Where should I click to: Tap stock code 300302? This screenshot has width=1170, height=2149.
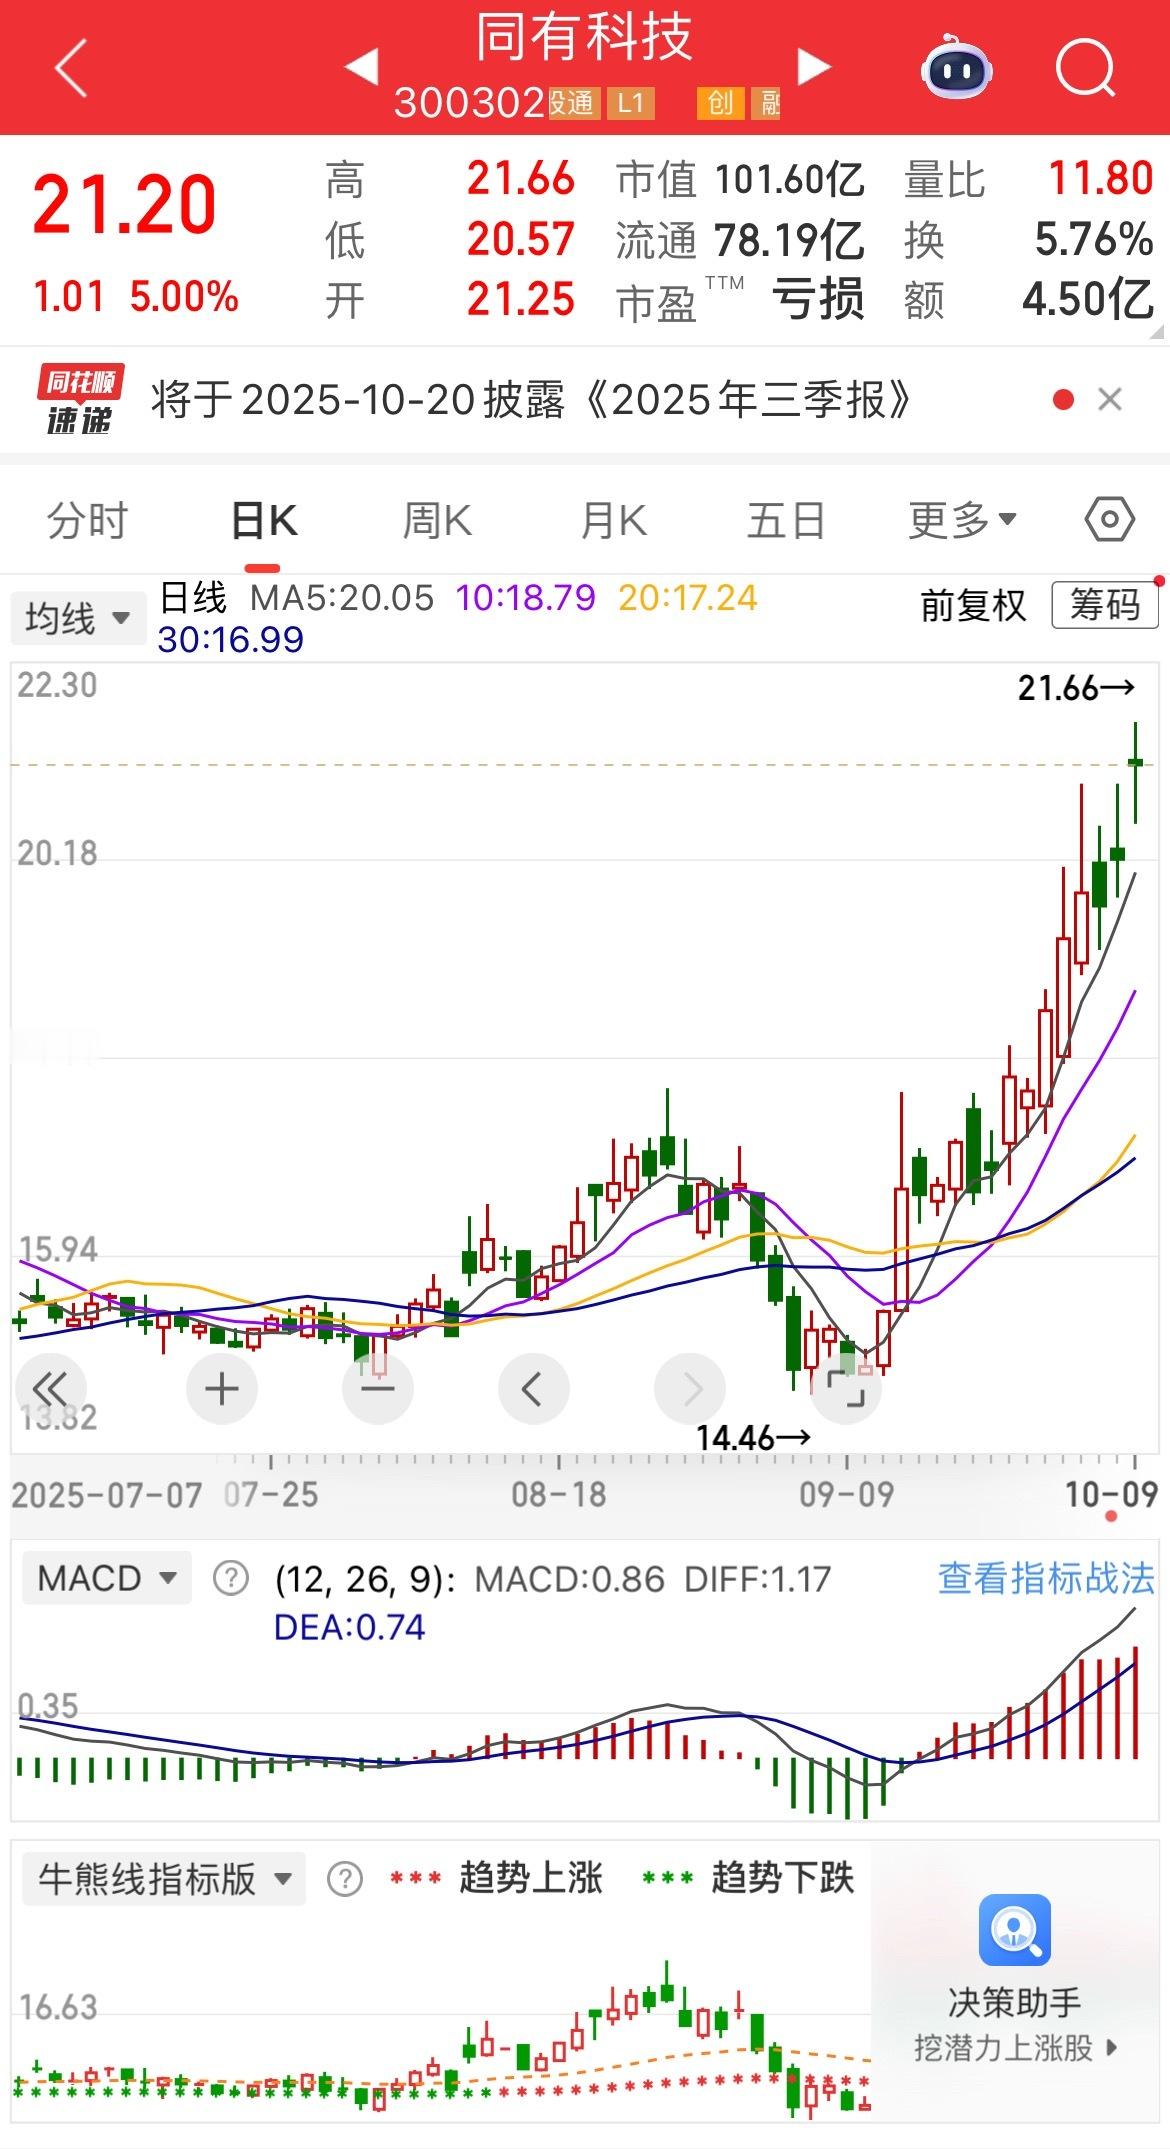coord(469,102)
